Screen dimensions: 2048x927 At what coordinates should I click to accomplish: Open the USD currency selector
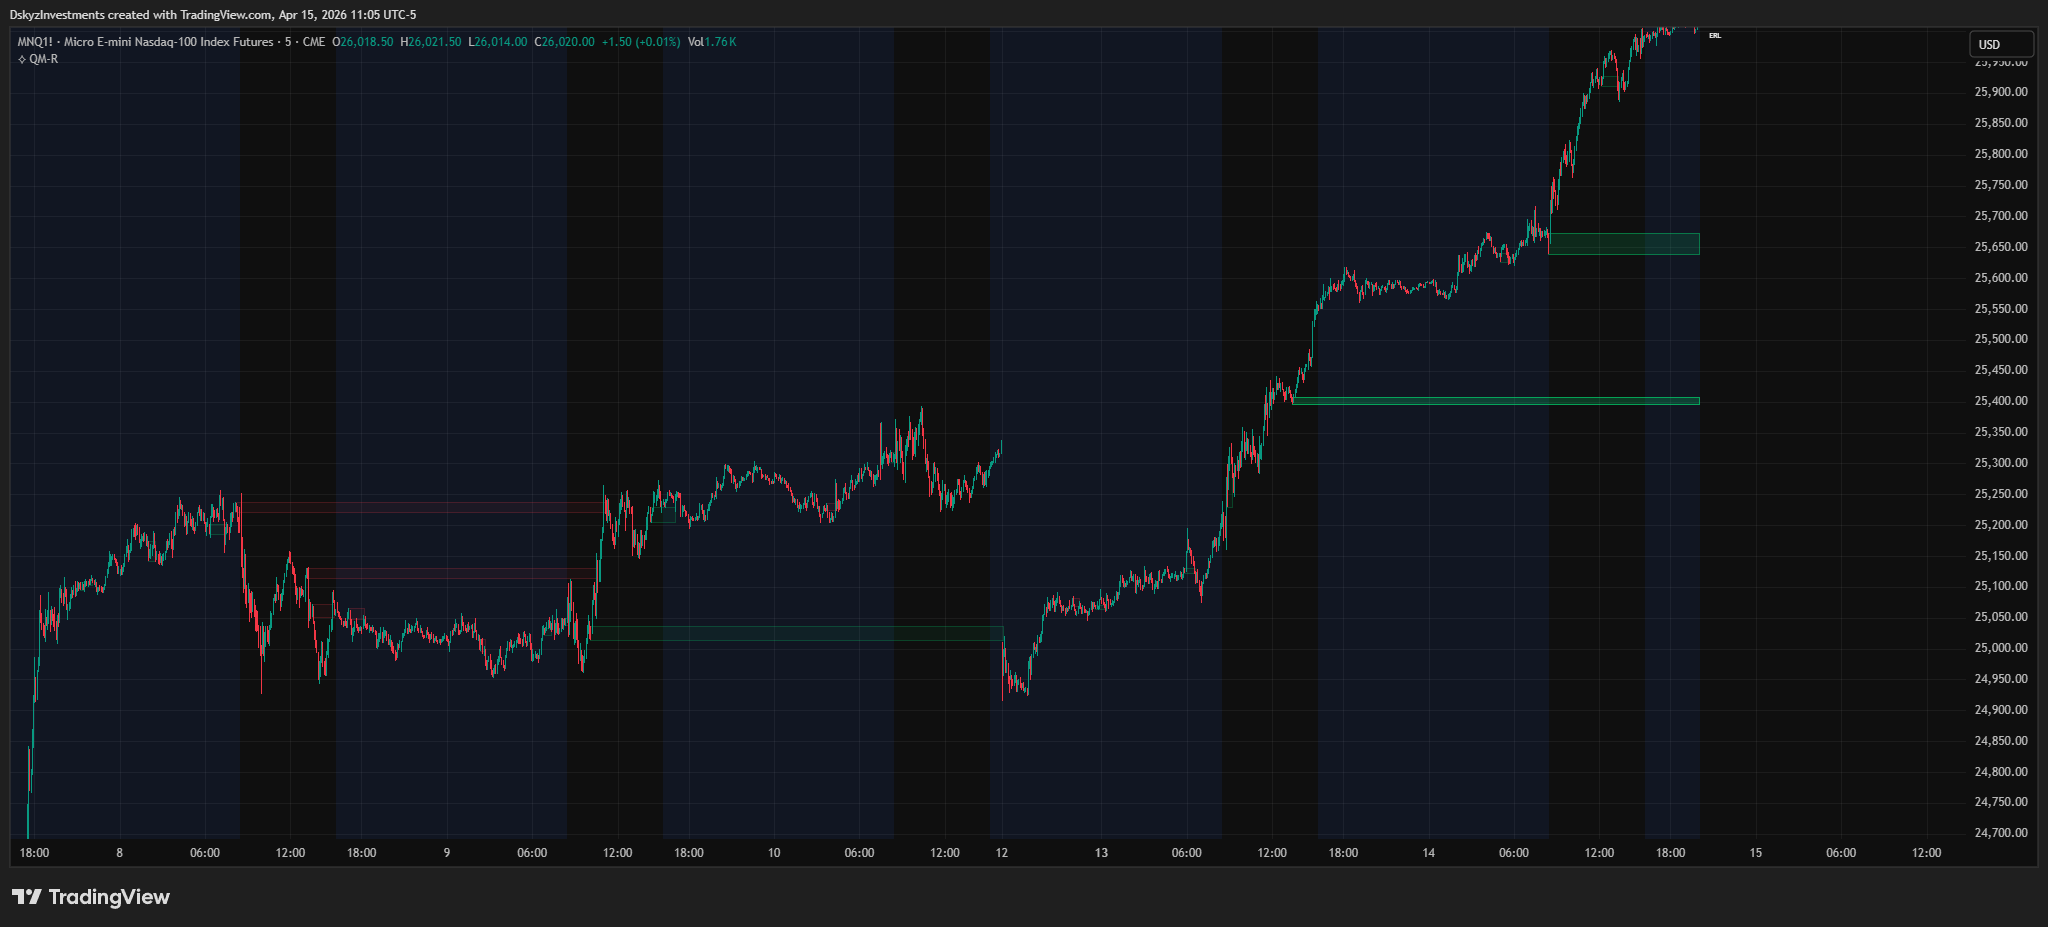click(2001, 44)
